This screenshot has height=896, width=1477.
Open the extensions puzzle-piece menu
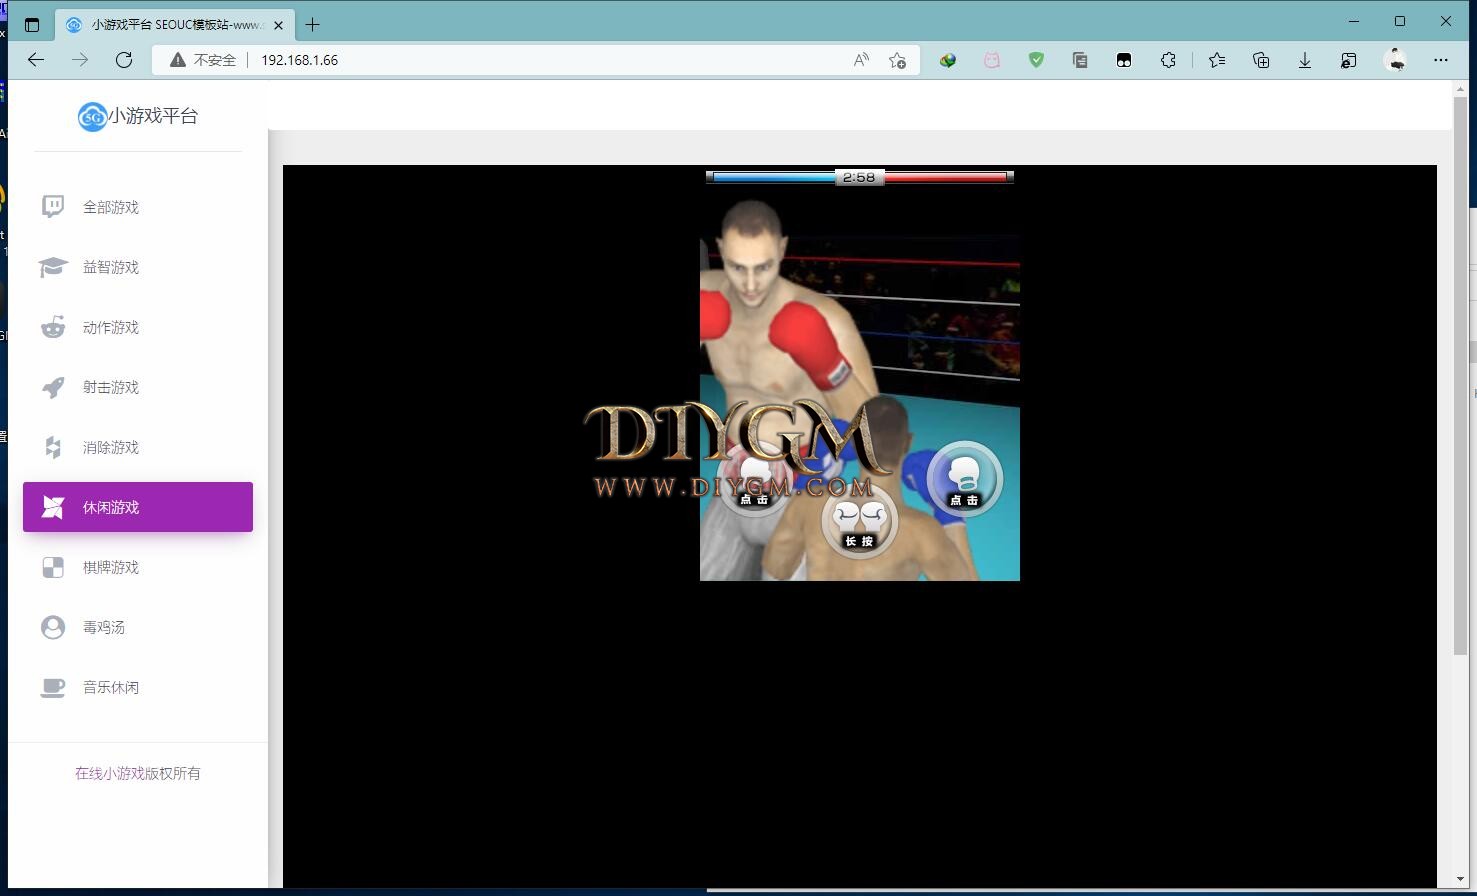[1168, 60]
